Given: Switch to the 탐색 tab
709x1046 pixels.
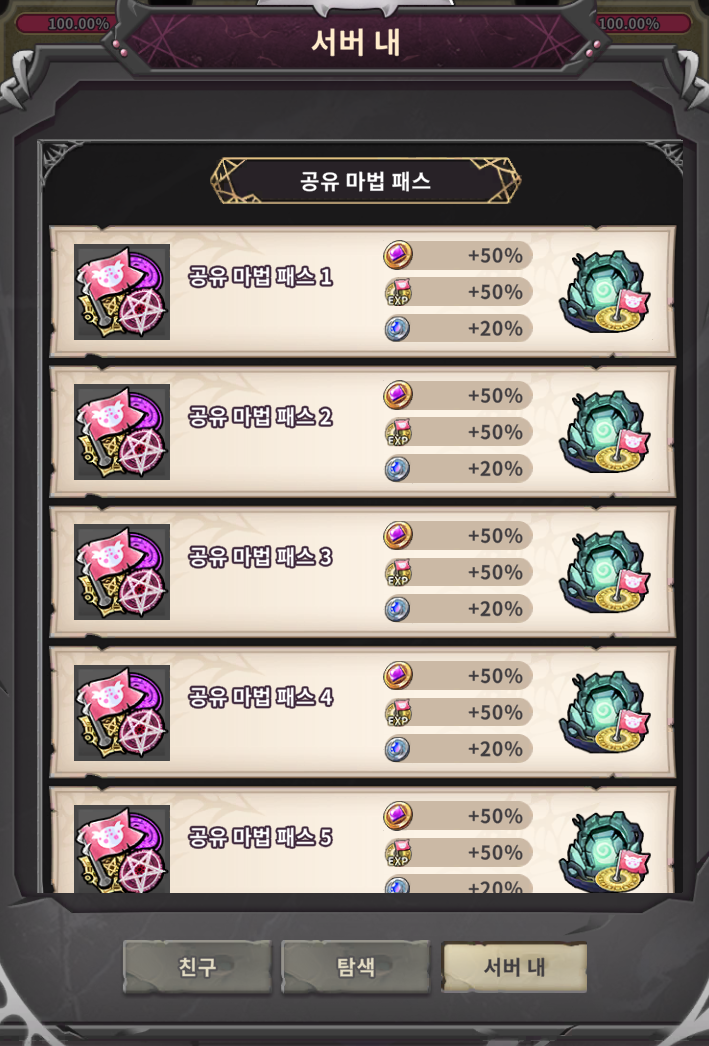Looking at the screenshot, I should [x=356, y=967].
